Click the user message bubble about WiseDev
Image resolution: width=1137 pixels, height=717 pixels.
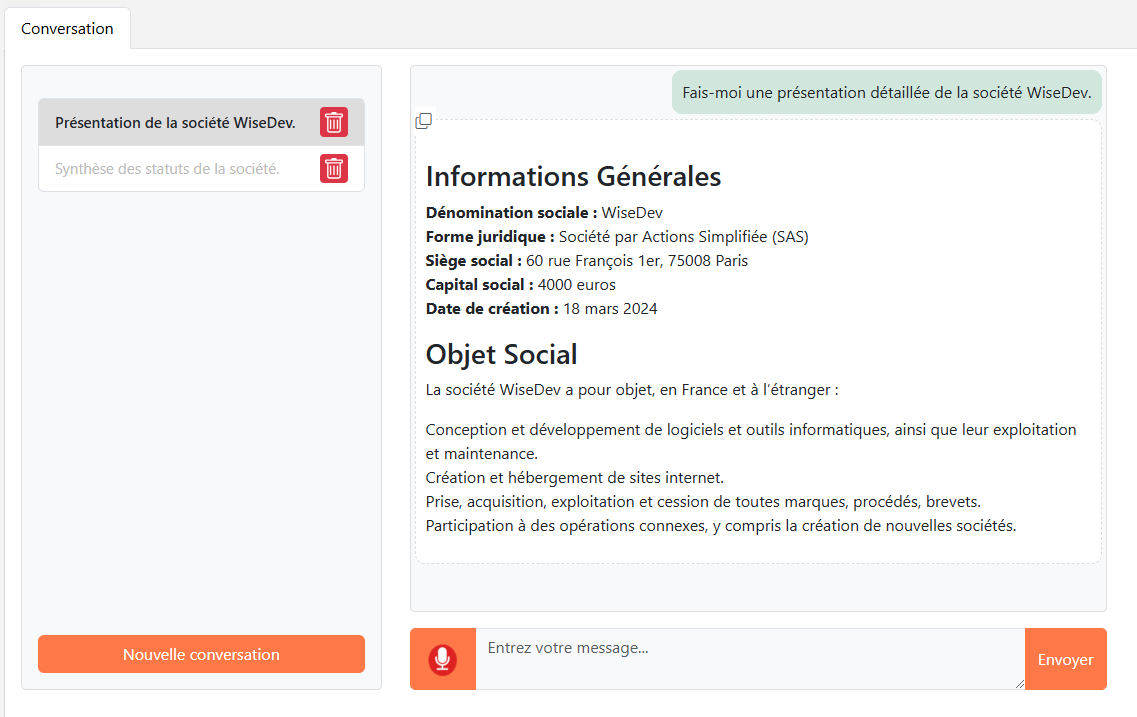(x=886, y=92)
